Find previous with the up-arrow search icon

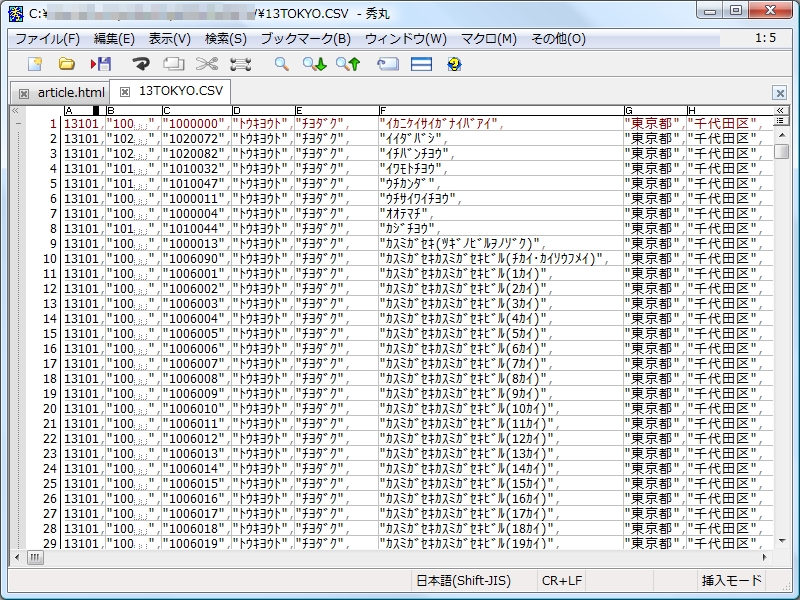pos(345,63)
